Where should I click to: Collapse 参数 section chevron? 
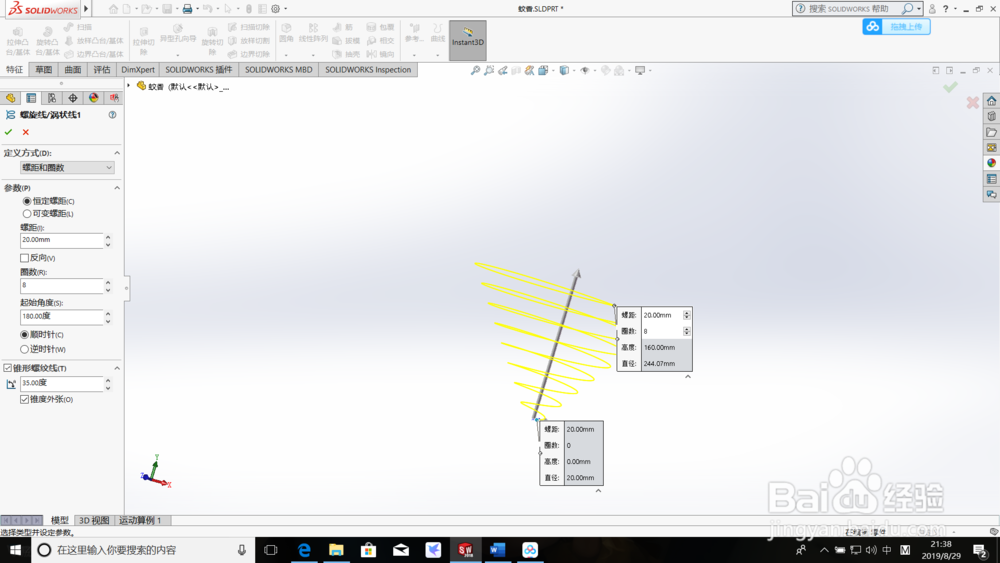[x=117, y=187]
